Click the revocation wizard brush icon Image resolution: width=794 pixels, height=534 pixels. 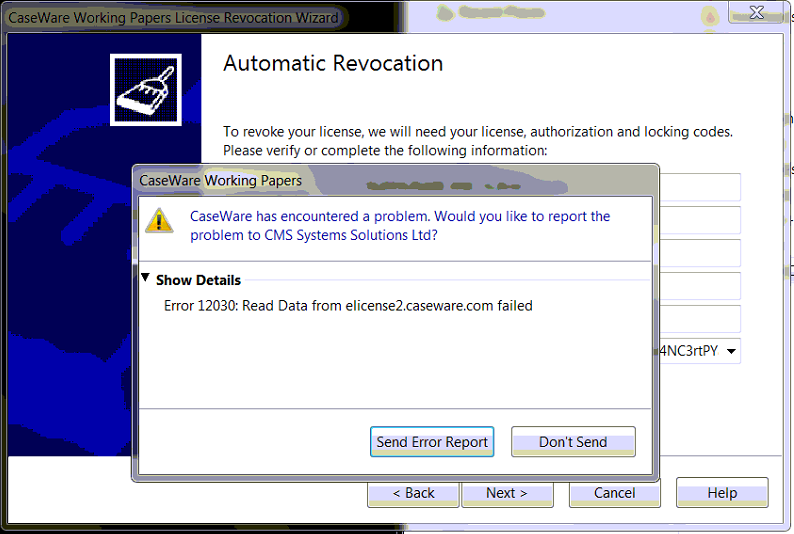[x=146, y=90]
